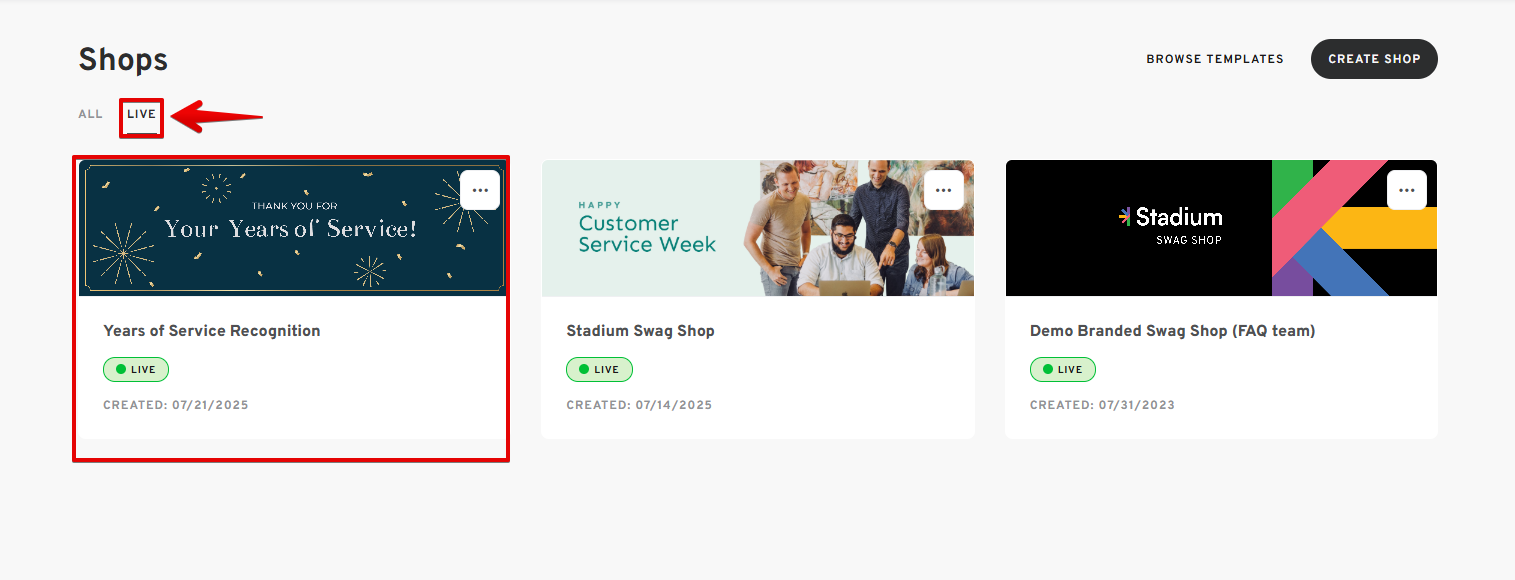Switch to the ALL shops tab
1515x580 pixels.
[90, 114]
